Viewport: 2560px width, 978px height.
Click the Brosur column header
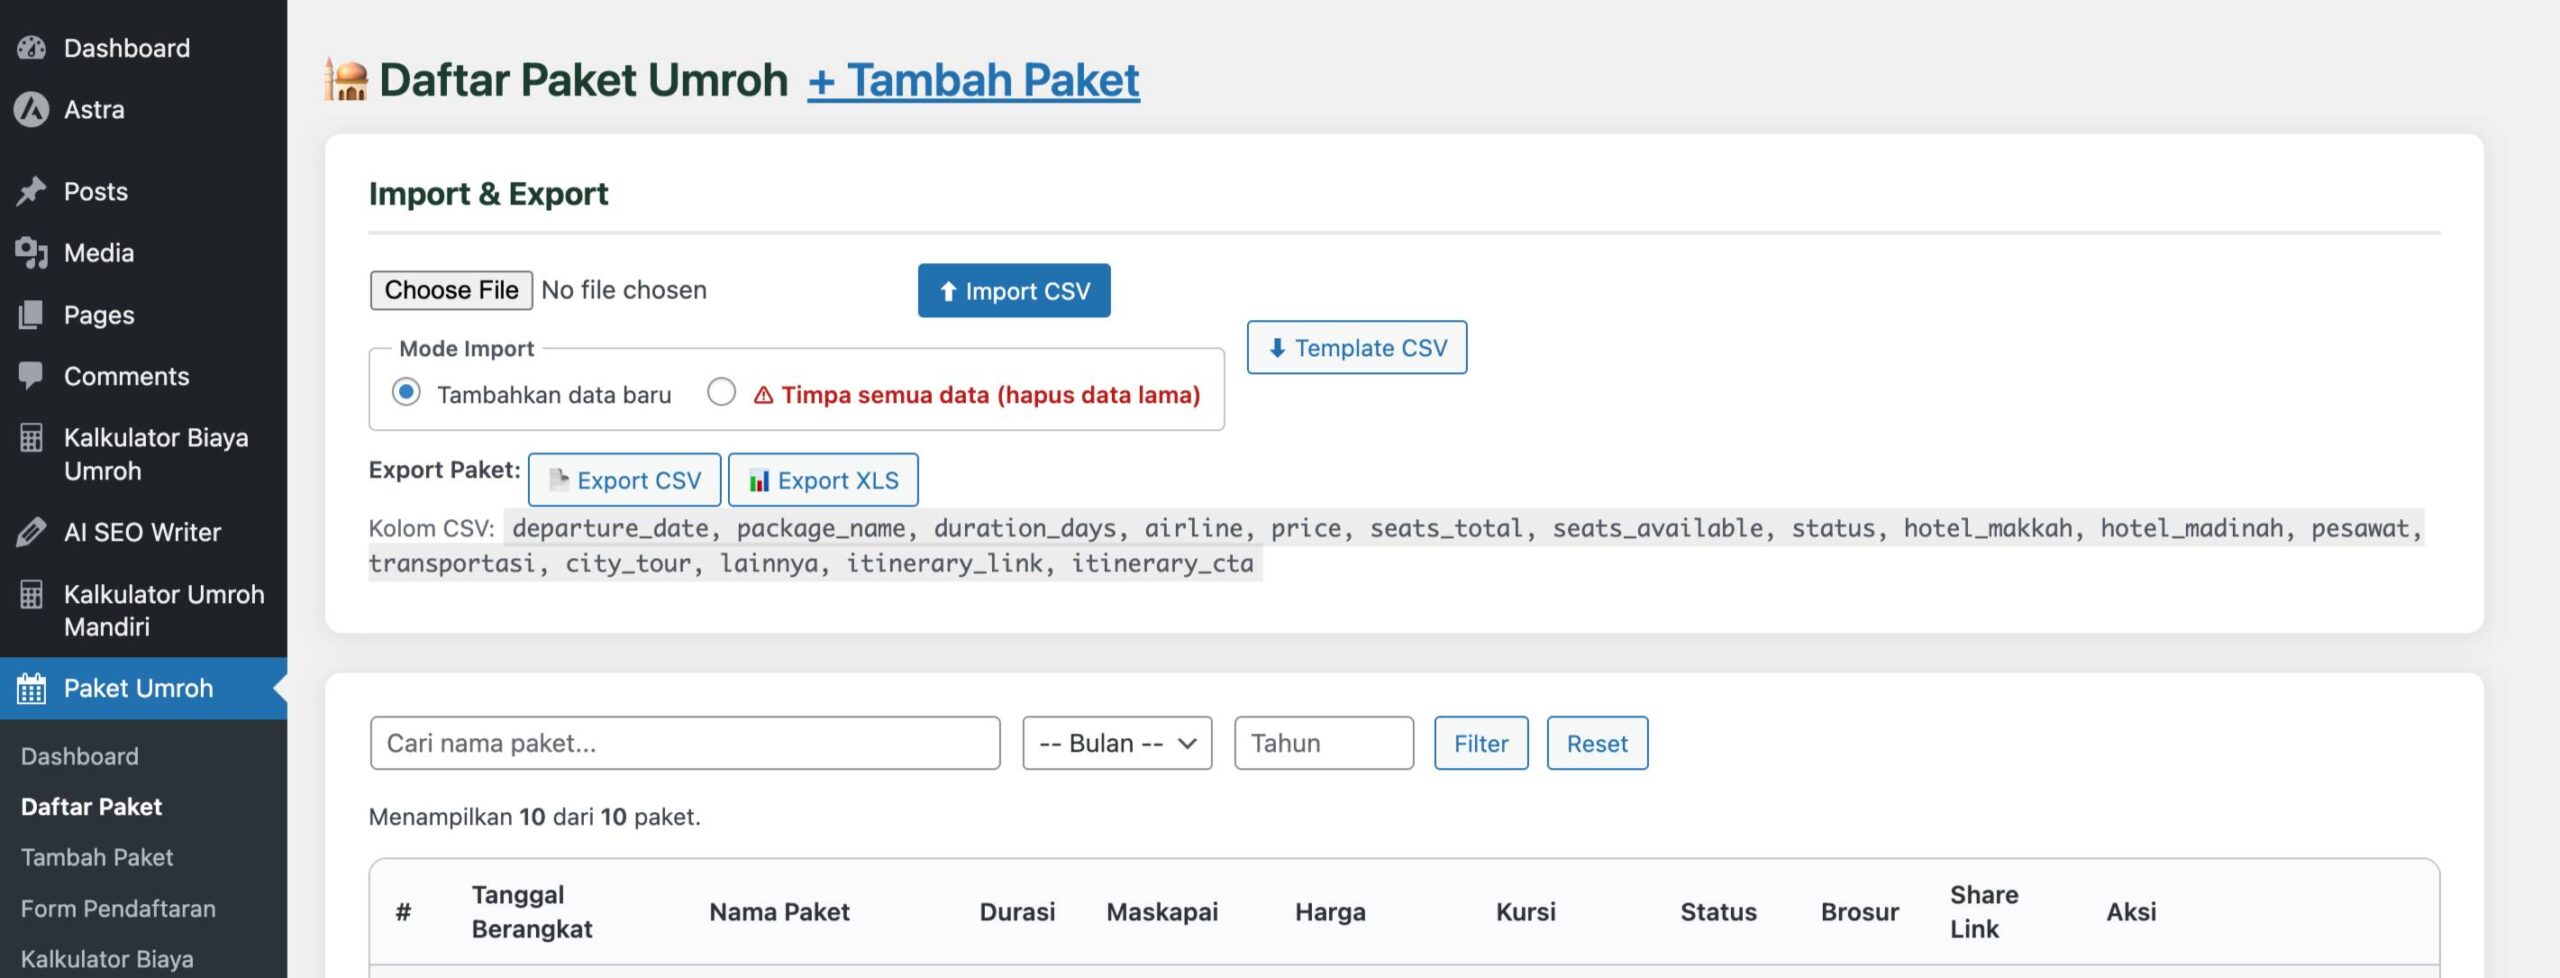(x=1860, y=912)
